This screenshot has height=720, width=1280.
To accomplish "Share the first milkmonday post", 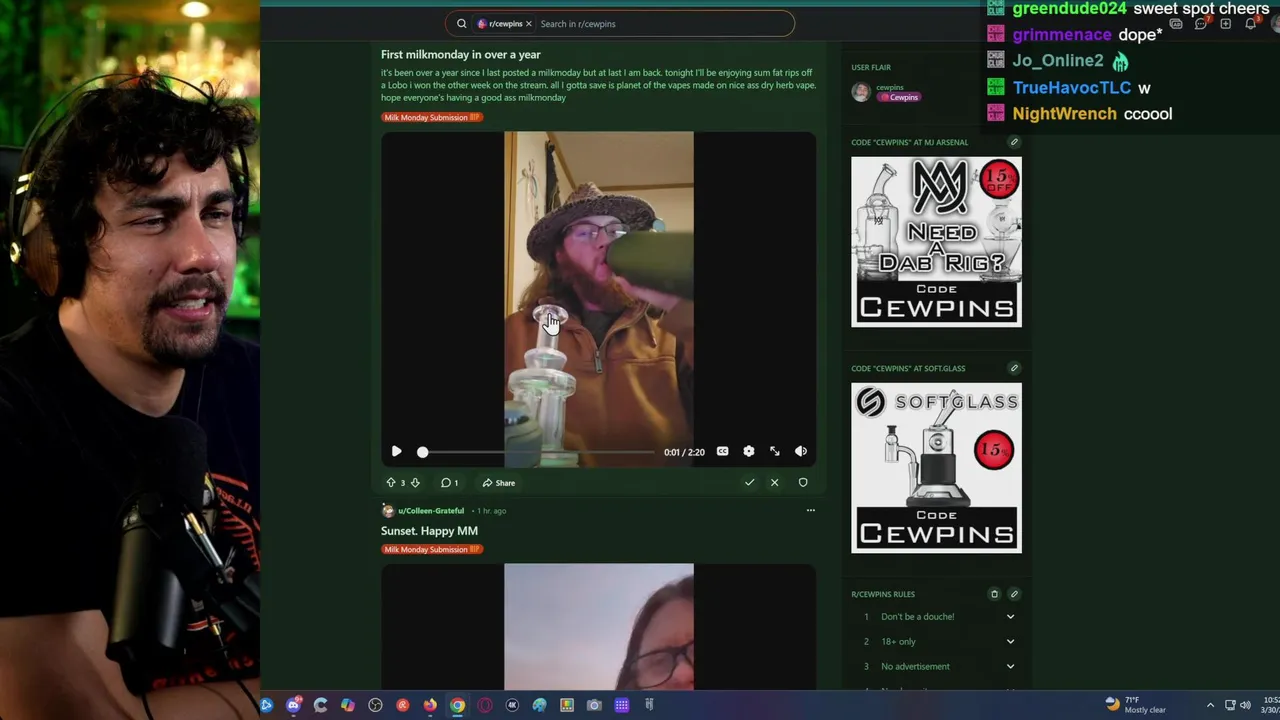I will click(x=498, y=483).
